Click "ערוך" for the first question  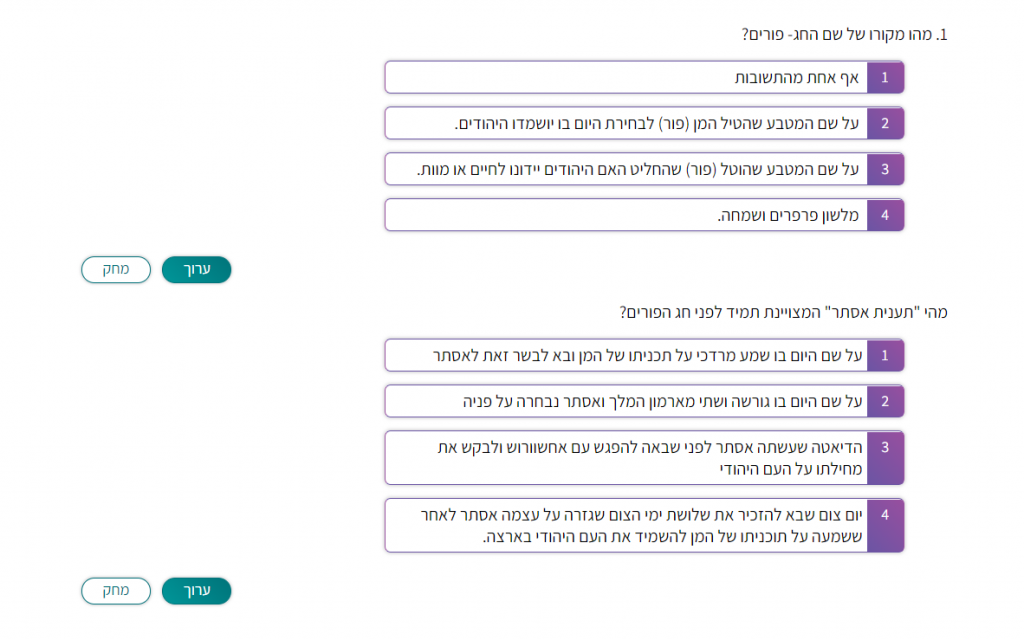tap(196, 270)
